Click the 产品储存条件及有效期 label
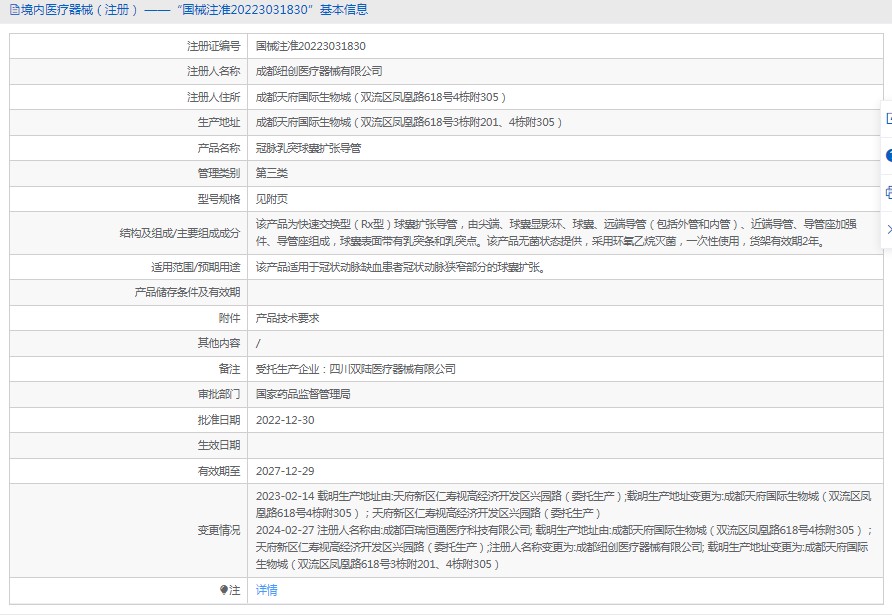Screen dimensions: 892x615 pos(187,292)
